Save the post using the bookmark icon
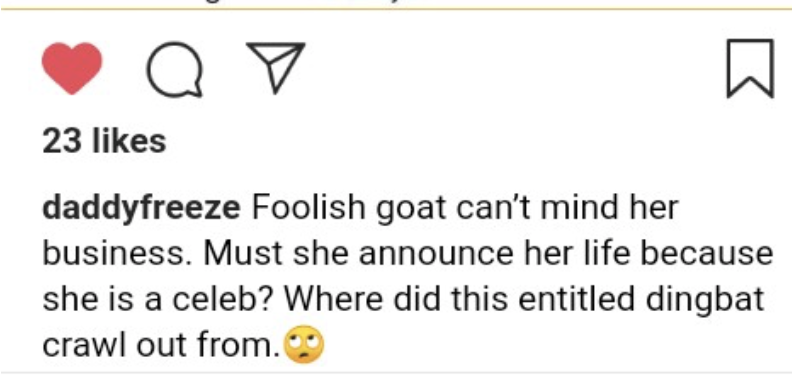This screenshot has height=376, width=792. coord(750,68)
